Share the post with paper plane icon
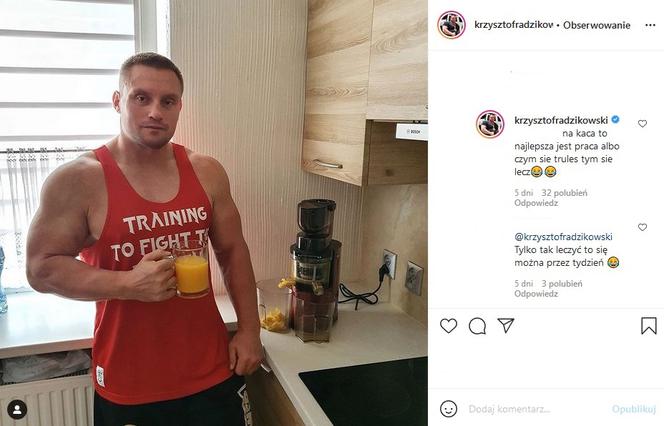This screenshot has width=664, height=426. pyautogui.click(x=506, y=325)
